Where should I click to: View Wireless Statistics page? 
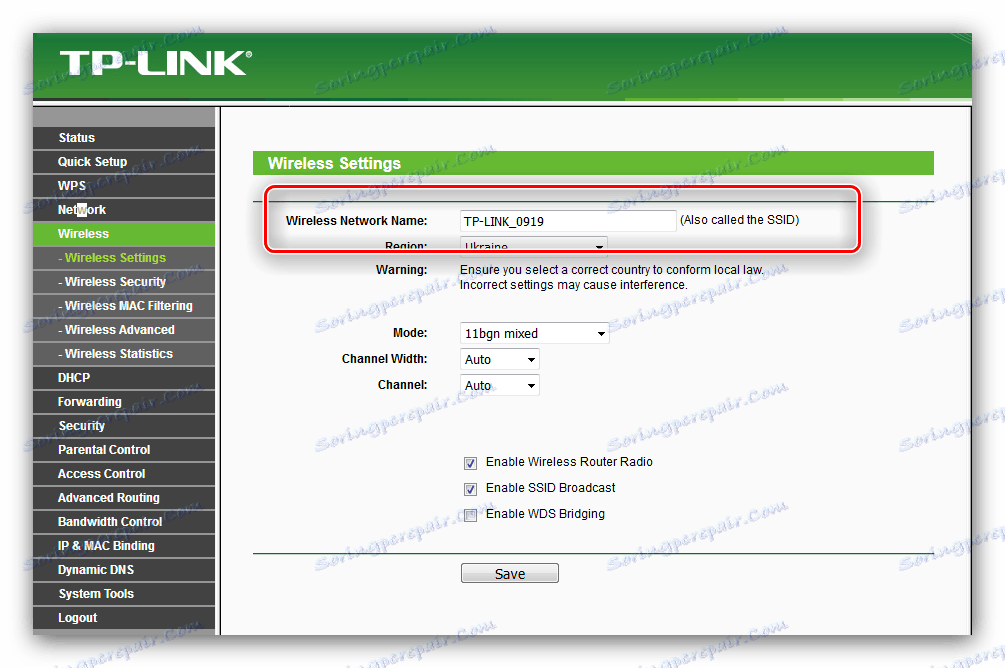click(124, 354)
